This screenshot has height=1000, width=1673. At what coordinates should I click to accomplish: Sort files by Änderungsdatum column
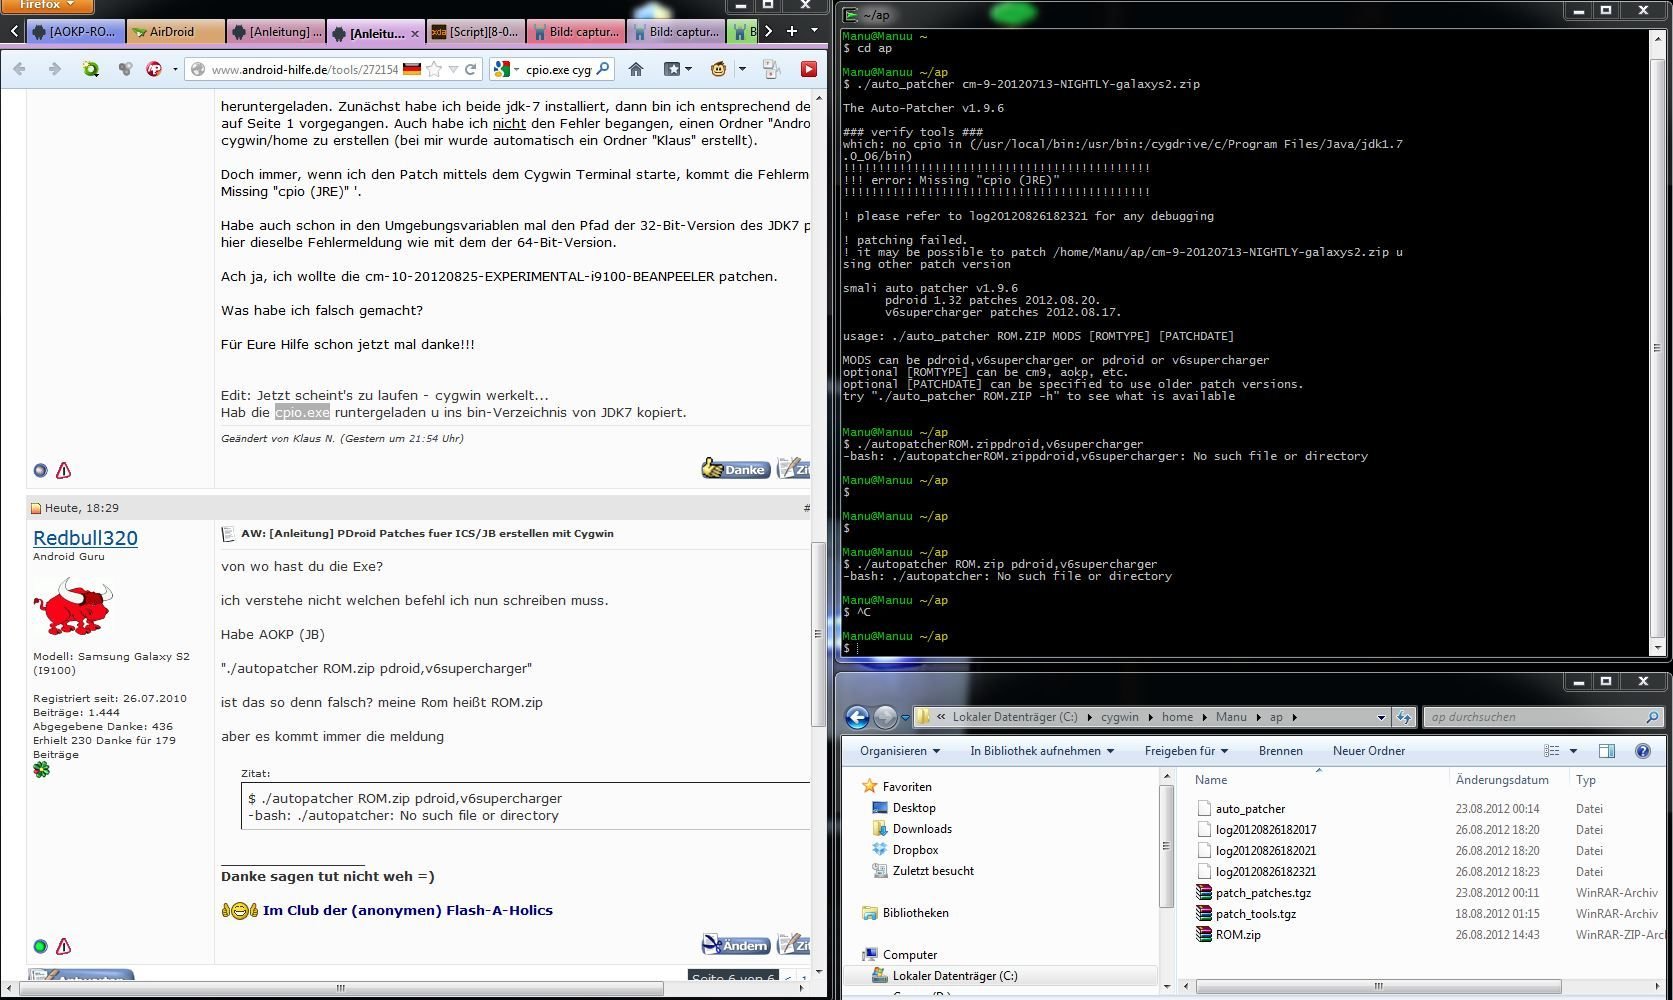1502,780
